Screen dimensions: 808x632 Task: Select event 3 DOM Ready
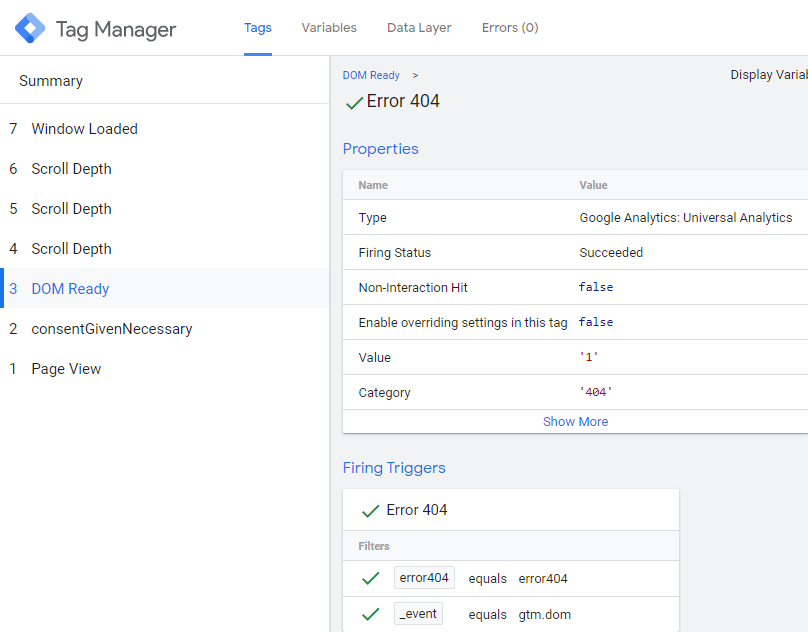pos(164,288)
